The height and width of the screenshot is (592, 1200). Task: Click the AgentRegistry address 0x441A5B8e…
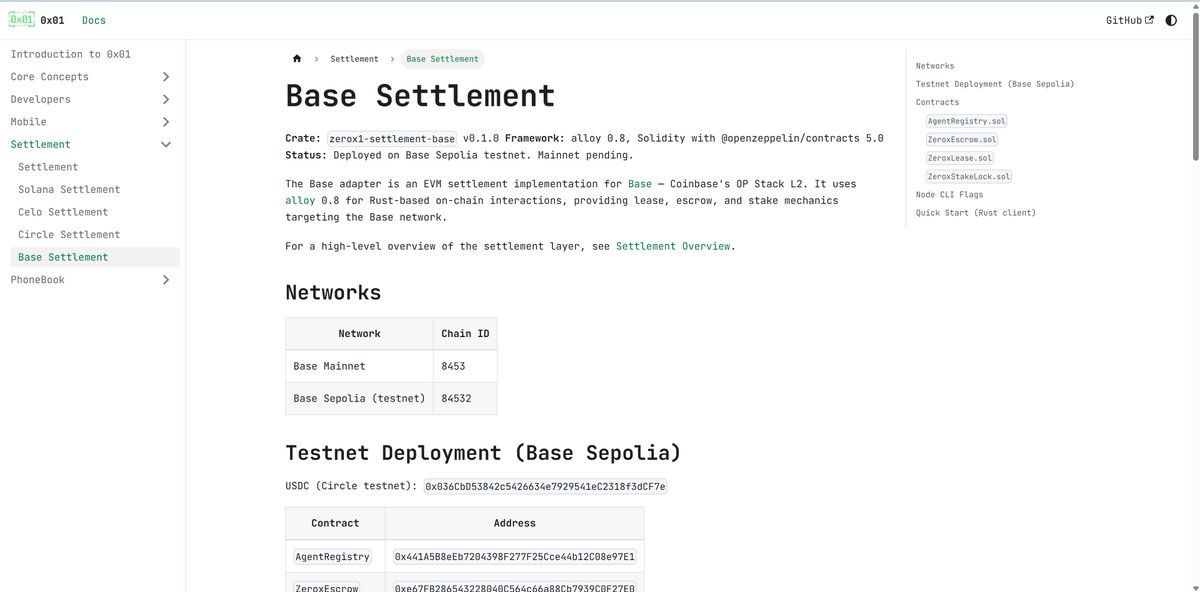point(515,557)
